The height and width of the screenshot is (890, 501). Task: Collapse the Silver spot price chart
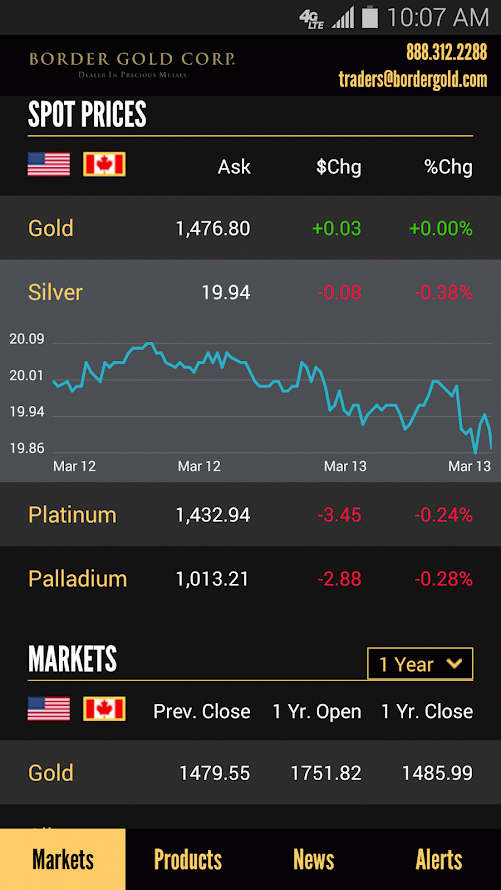[x=250, y=292]
